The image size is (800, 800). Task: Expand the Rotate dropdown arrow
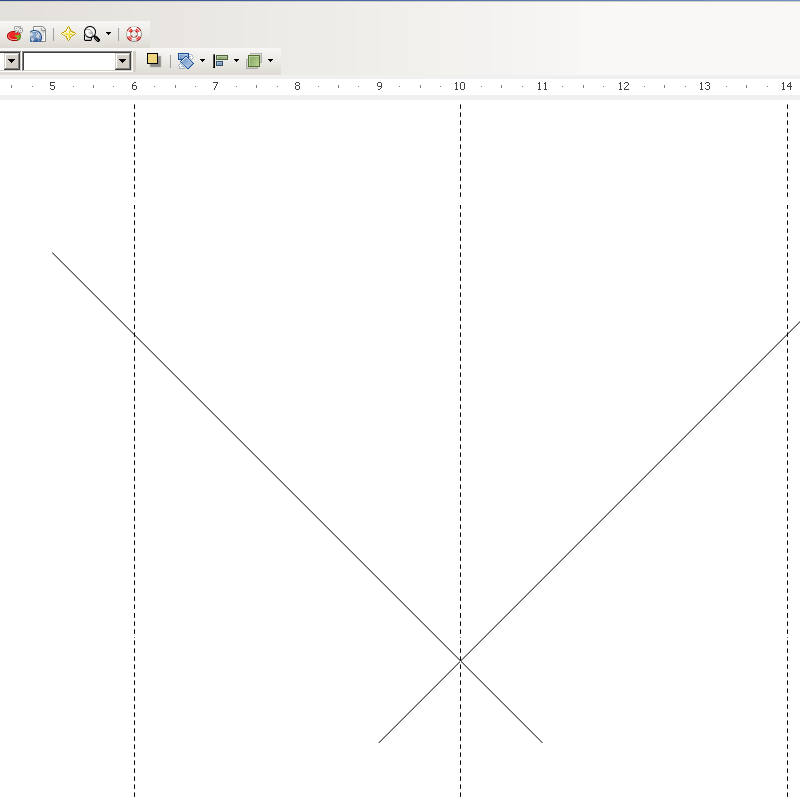coord(202,61)
